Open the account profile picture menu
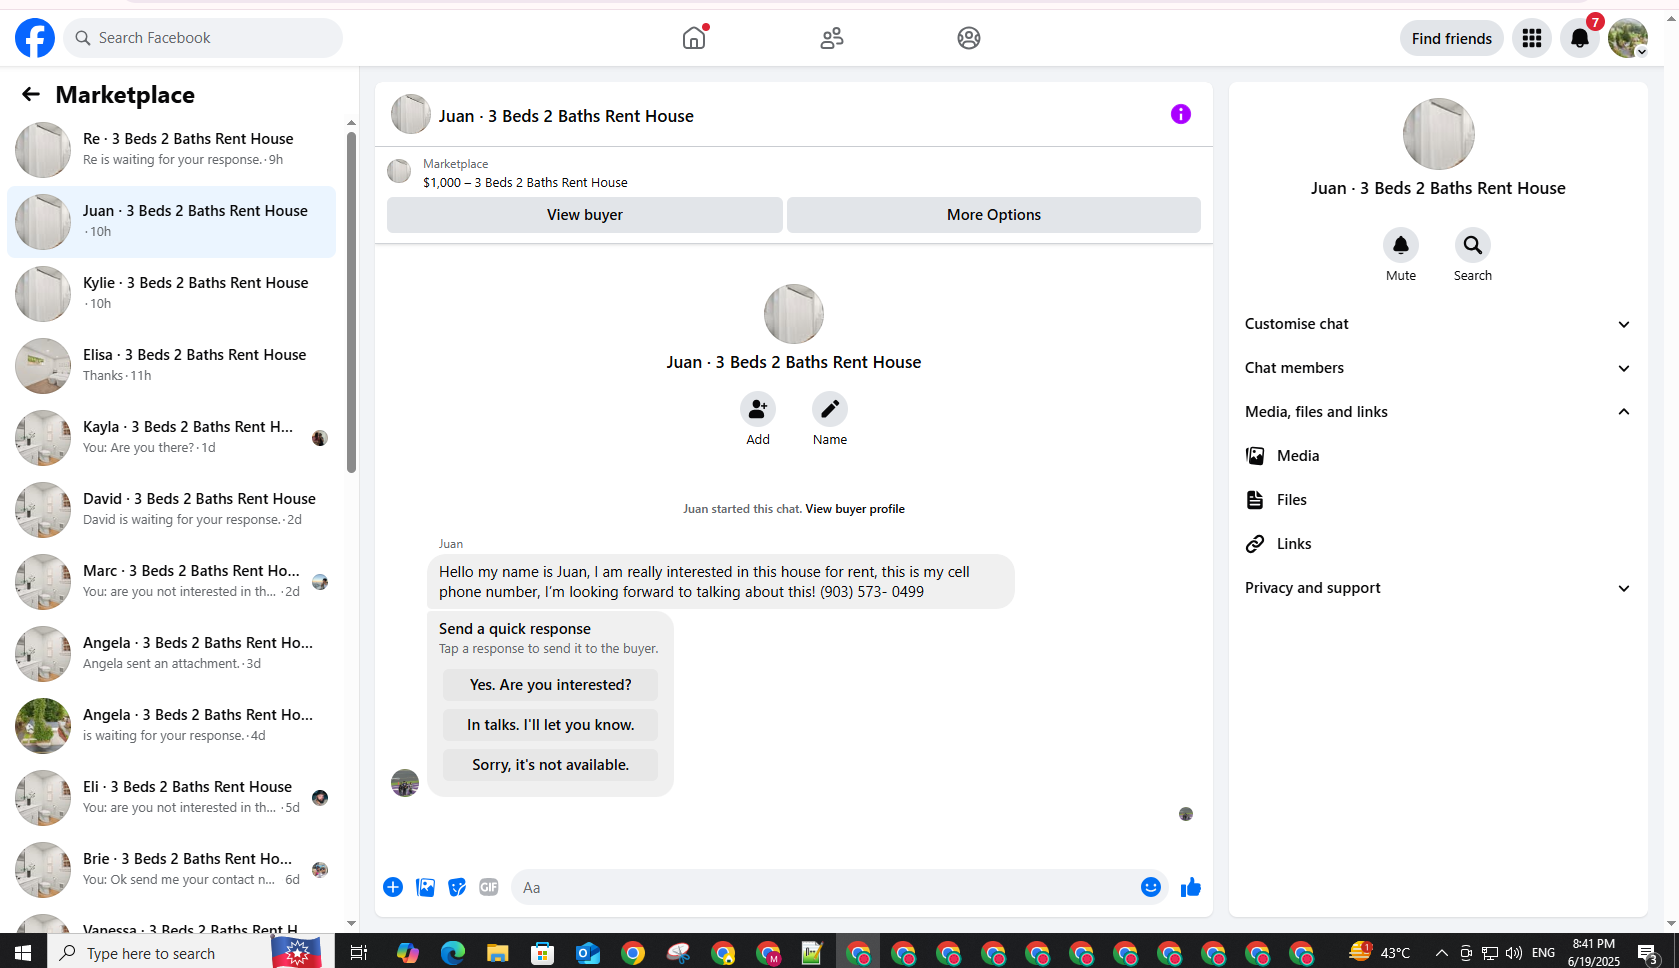Viewport: 1679px width, 968px height. pyautogui.click(x=1627, y=38)
